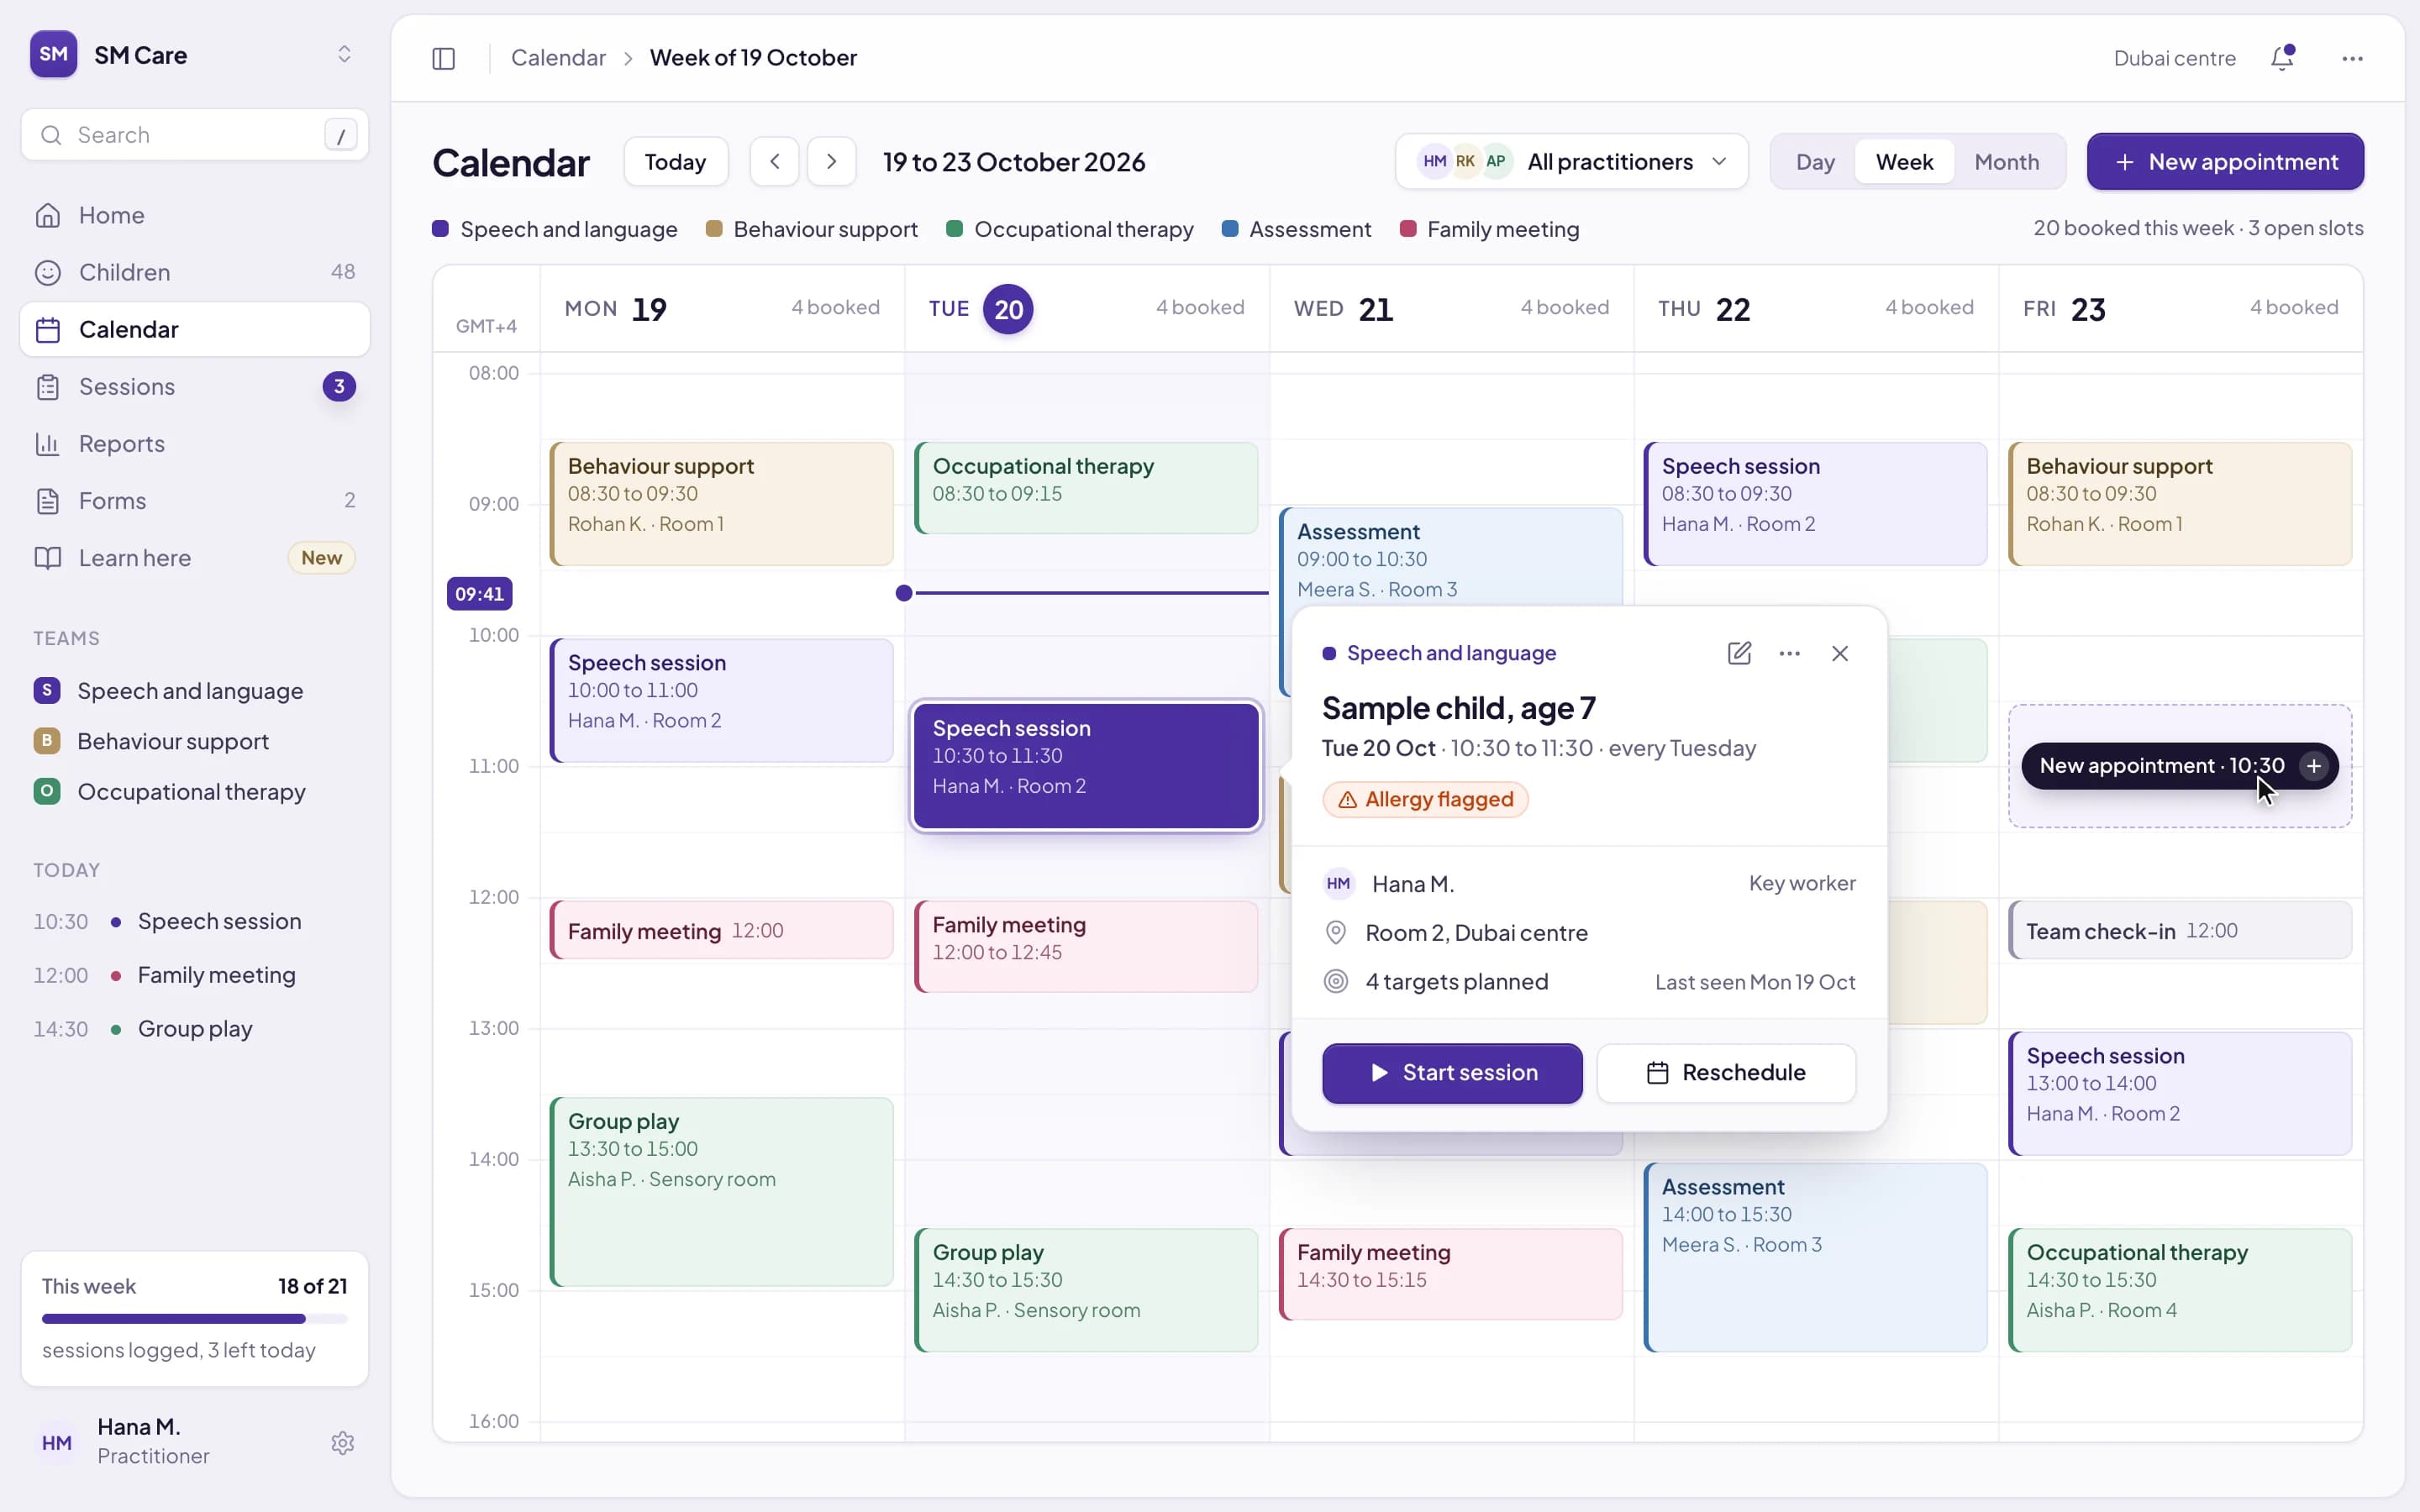Image resolution: width=2420 pixels, height=1512 pixels.
Task: Click the New appointment button
Action: click(x=2225, y=161)
